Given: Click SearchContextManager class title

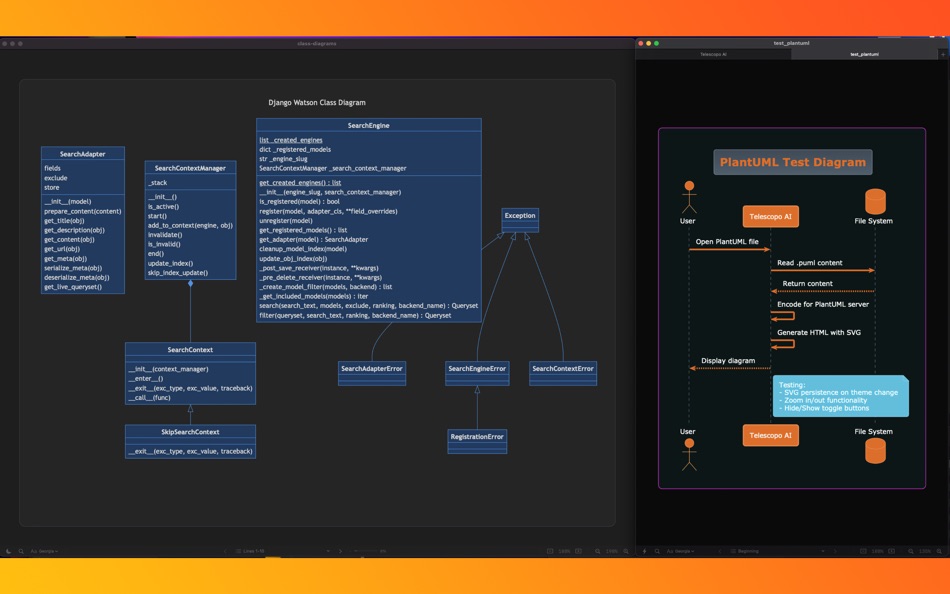Looking at the screenshot, I should click(x=190, y=168).
